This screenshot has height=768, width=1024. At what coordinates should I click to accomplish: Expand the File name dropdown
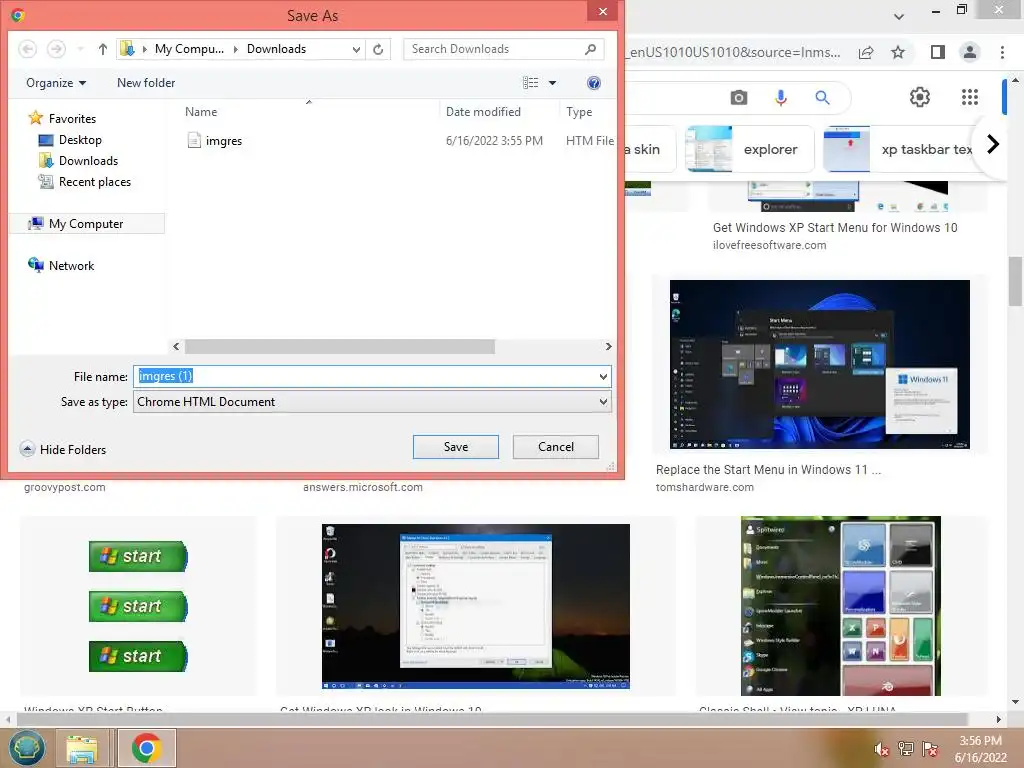point(603,376)
